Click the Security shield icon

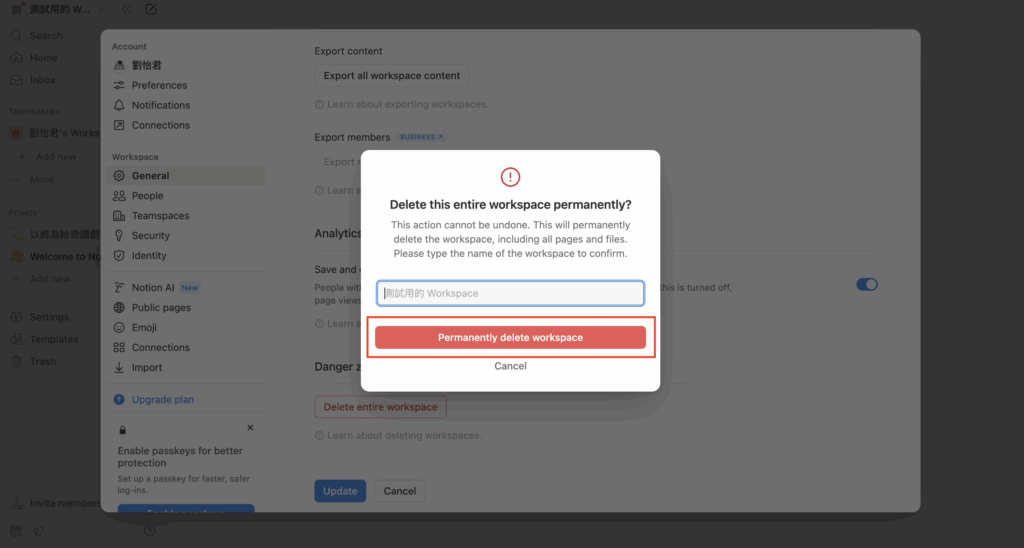click(120, 236)
